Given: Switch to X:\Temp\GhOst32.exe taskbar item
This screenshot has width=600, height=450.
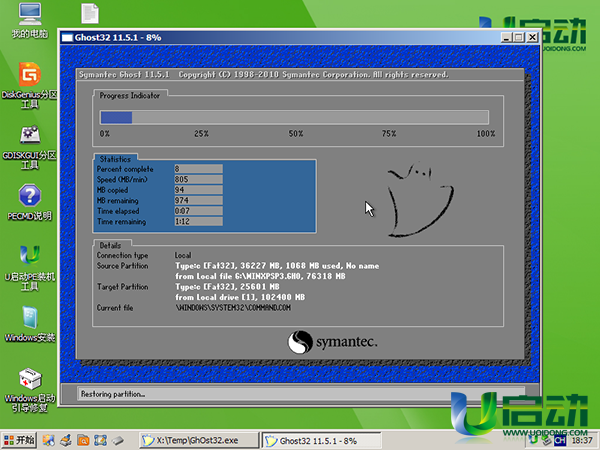Looking at the screenshot, I should [x=194, y=440].
